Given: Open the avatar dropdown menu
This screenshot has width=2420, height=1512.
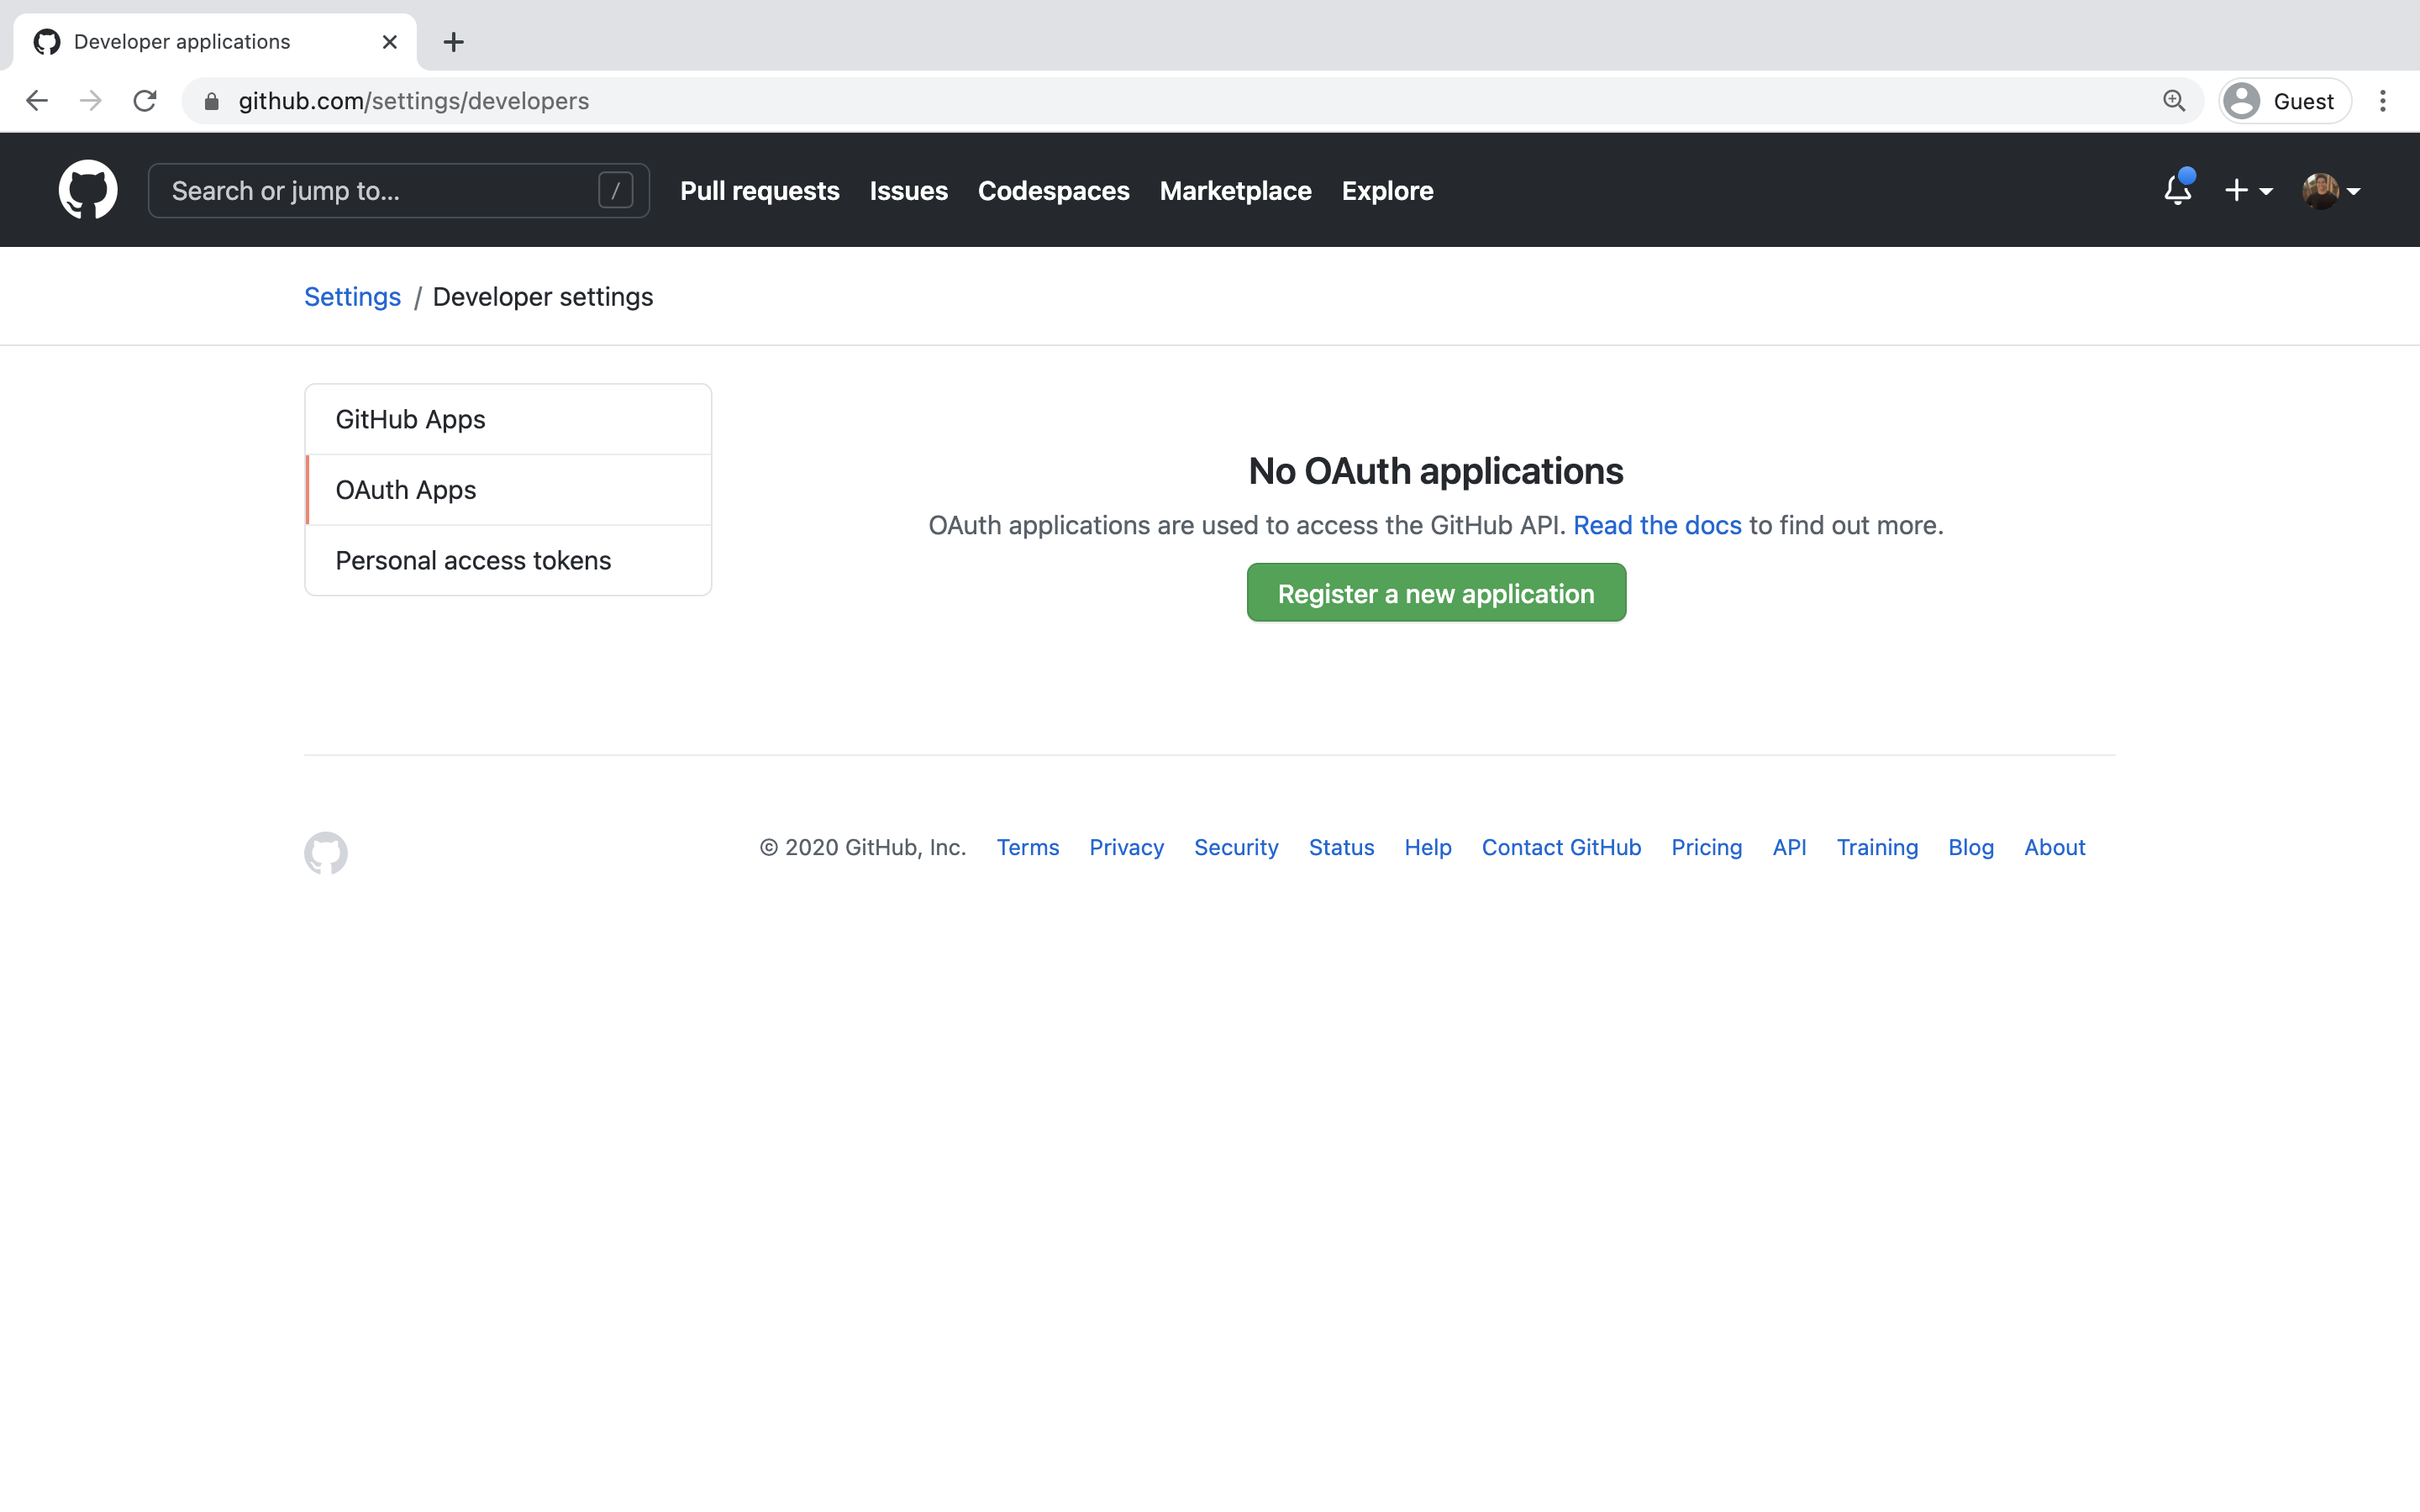Looking at the screenshot, I should 2352,190.
